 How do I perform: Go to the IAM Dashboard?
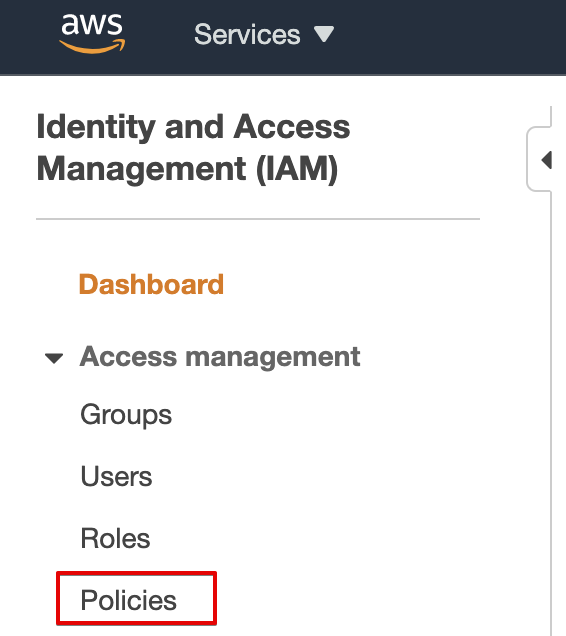[151, 284]
